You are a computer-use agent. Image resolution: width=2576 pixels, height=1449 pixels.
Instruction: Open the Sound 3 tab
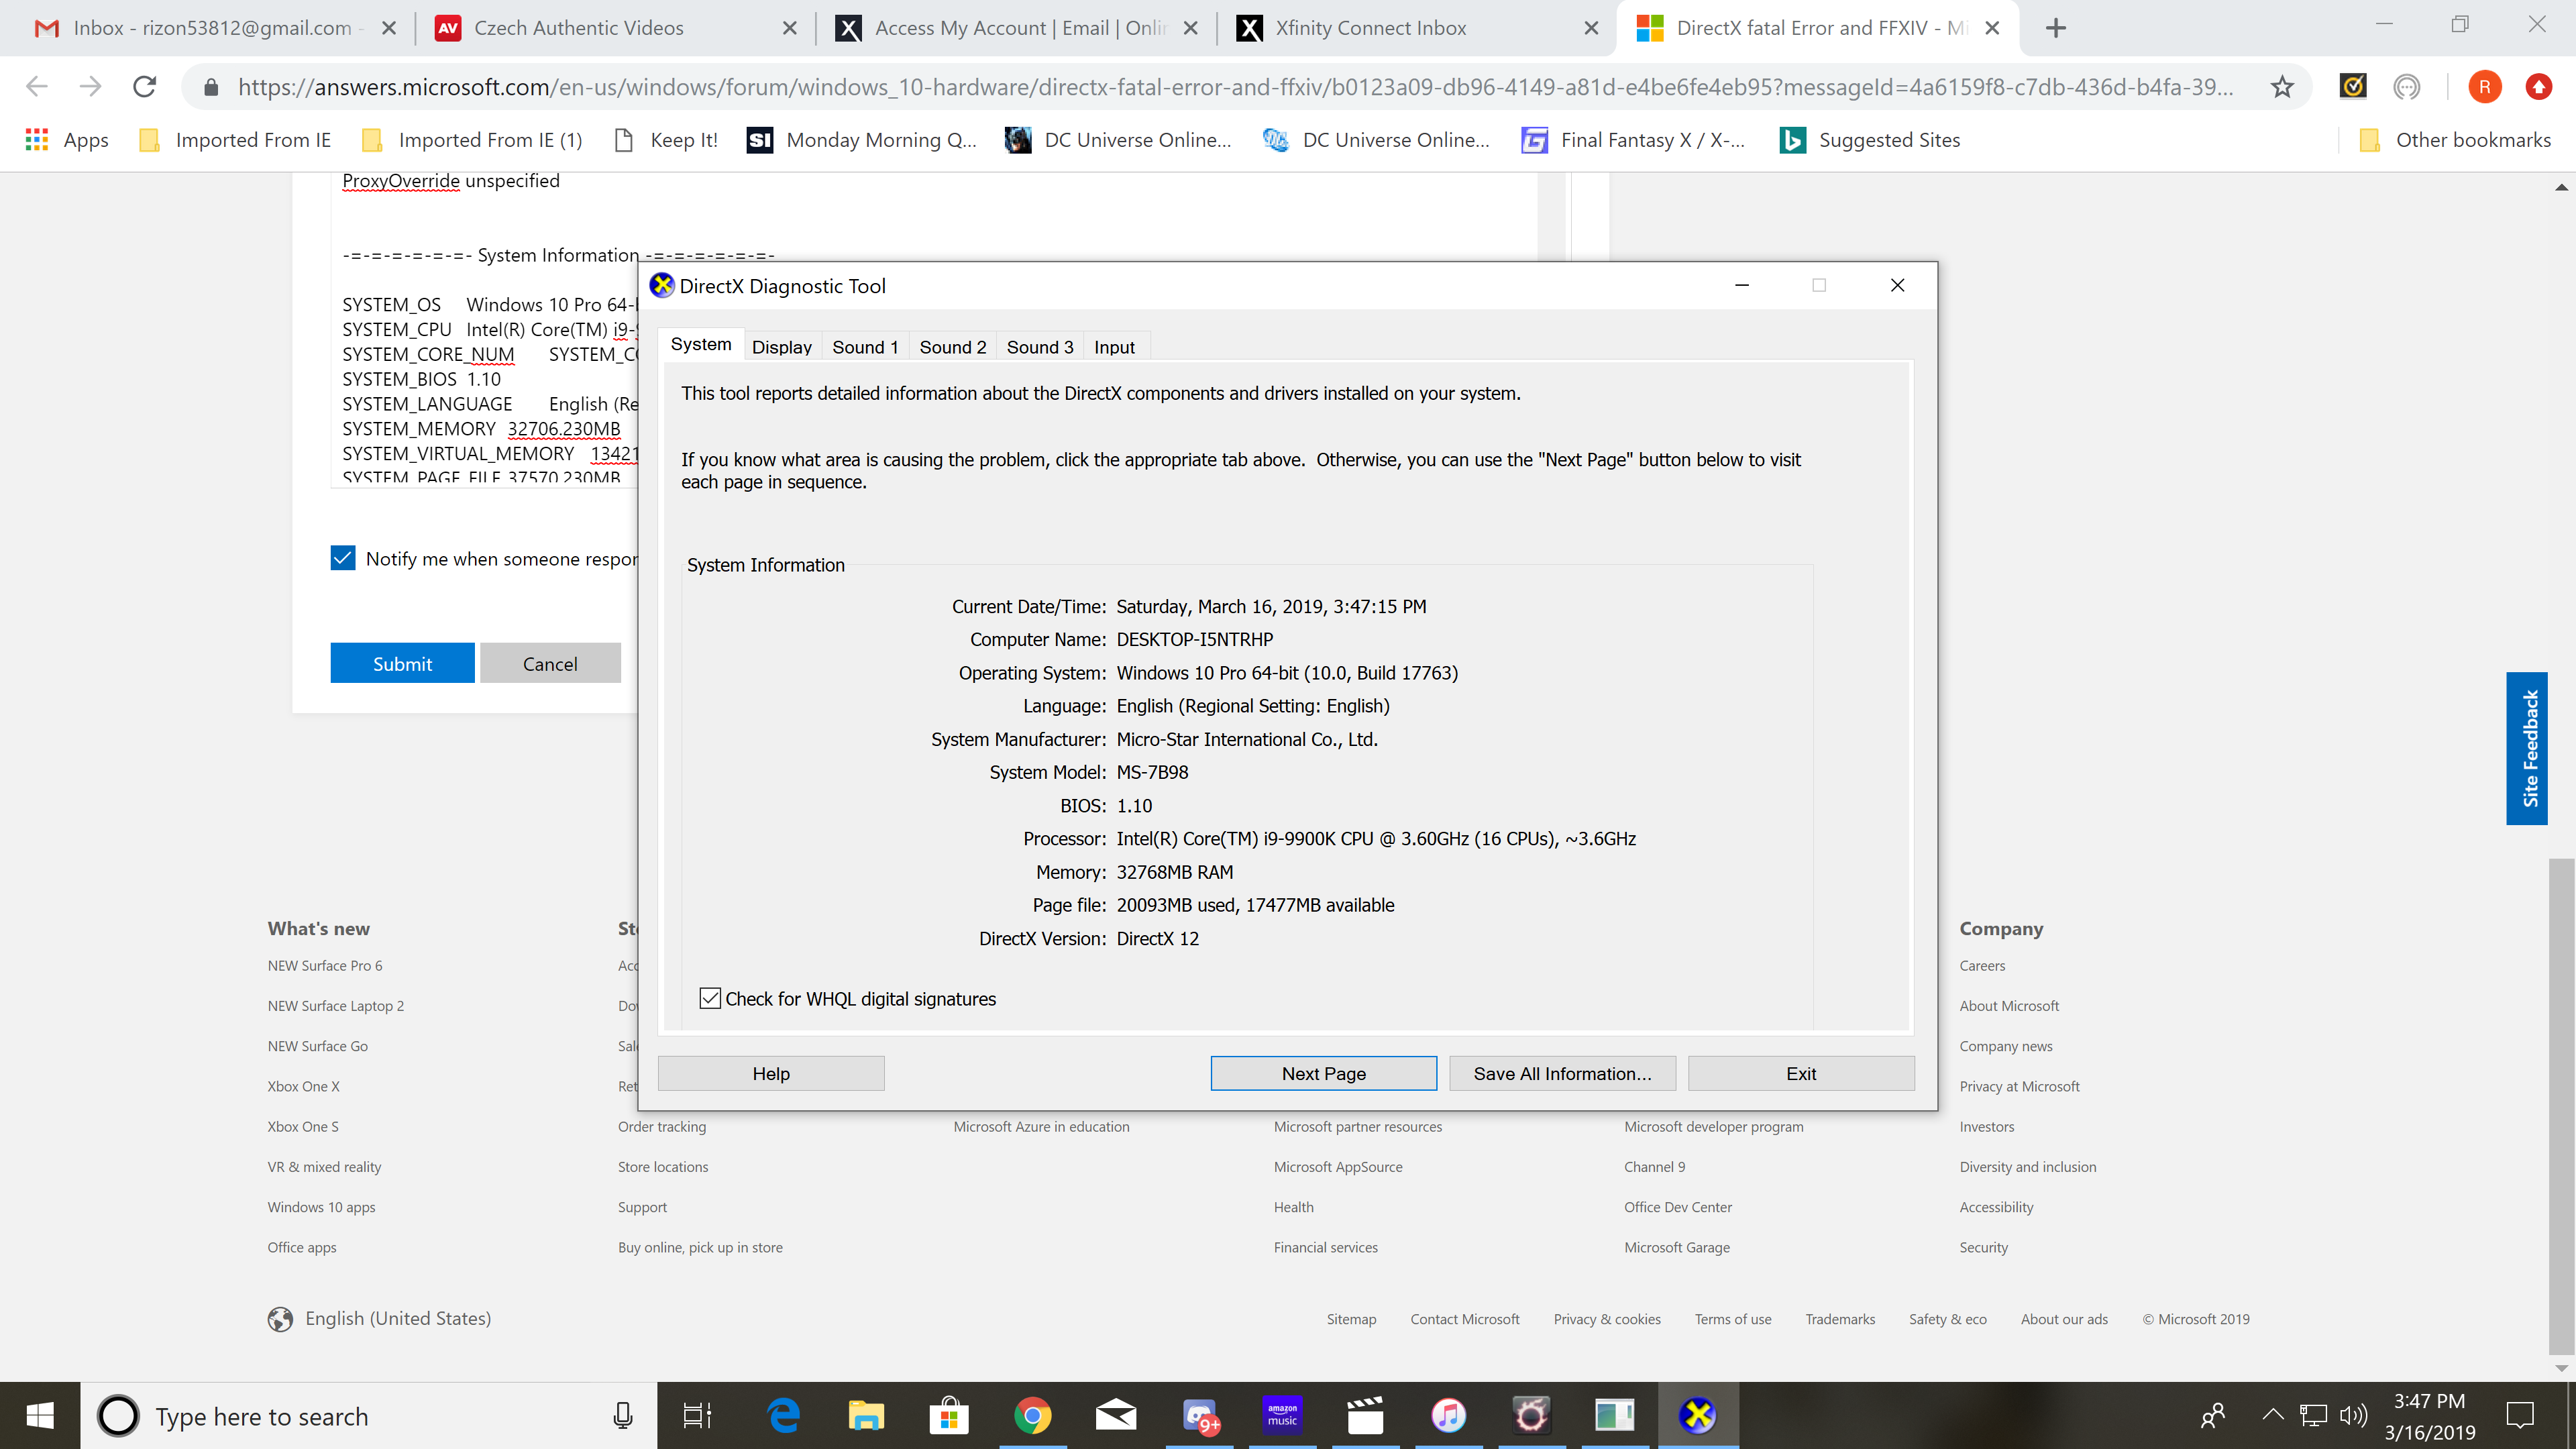coord(1039,347)
